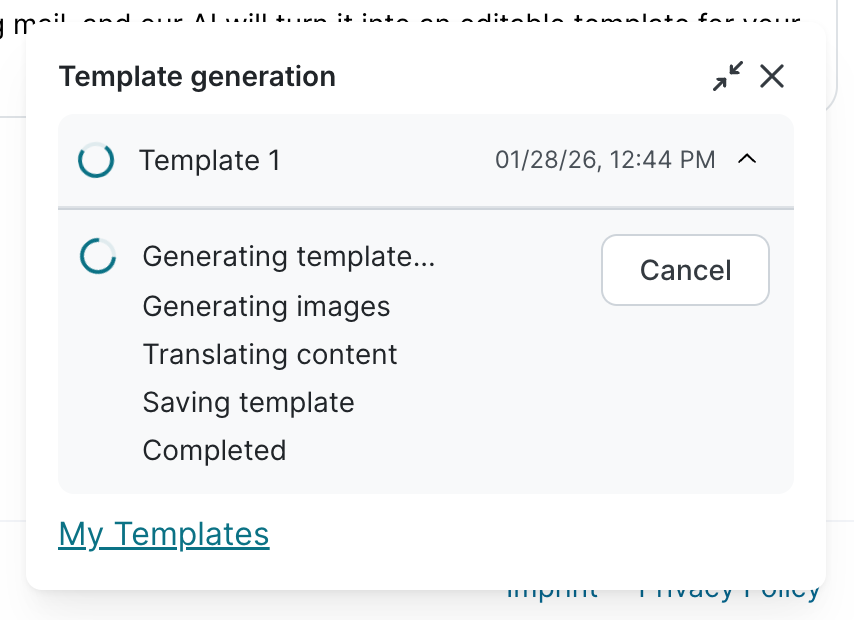Viewport: 854px width, 620px height.
Task: Close the Template generation dialog
Action: tap(772, 76)
